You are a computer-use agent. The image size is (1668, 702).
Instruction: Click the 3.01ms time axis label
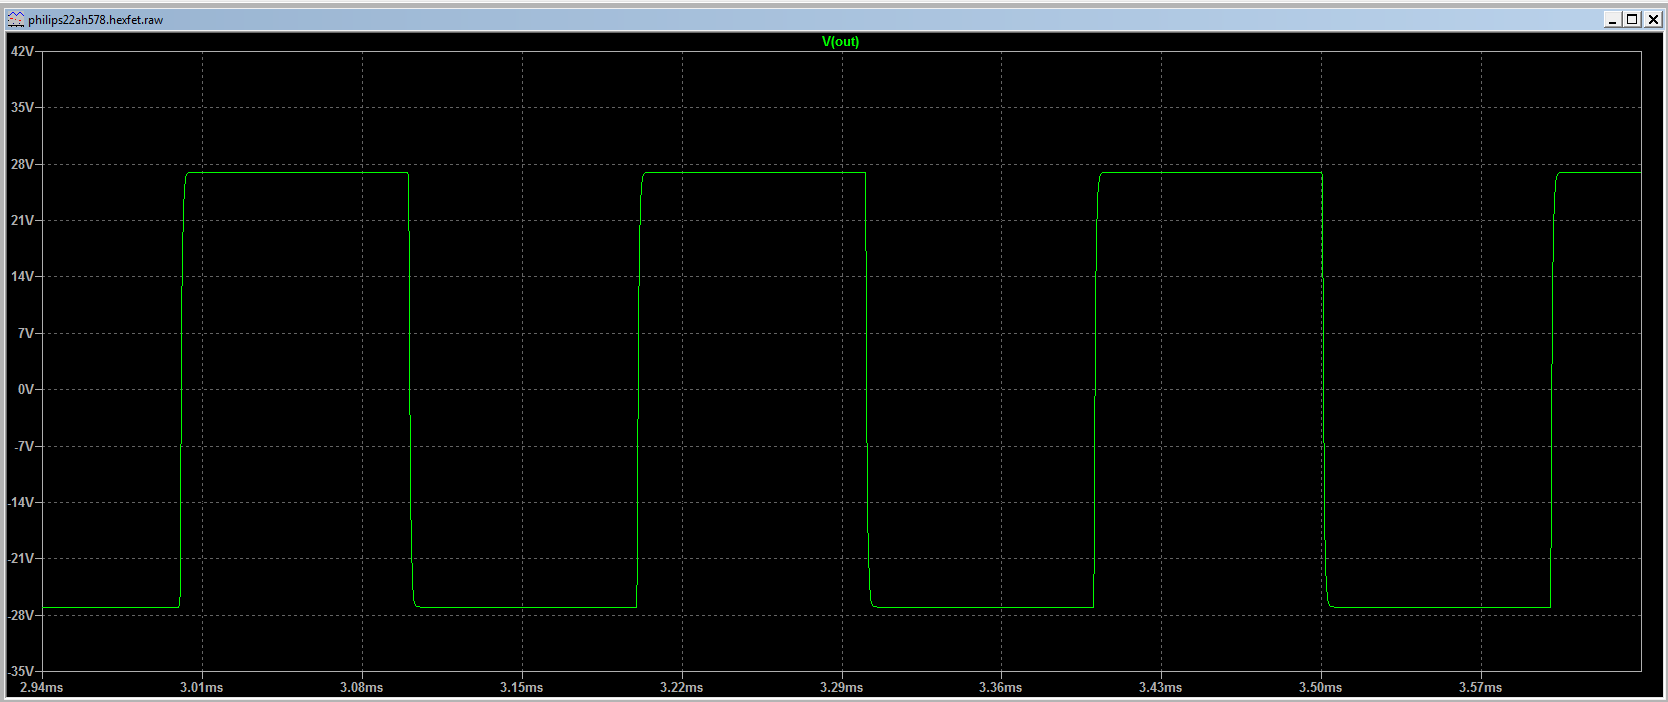point(202,688)
